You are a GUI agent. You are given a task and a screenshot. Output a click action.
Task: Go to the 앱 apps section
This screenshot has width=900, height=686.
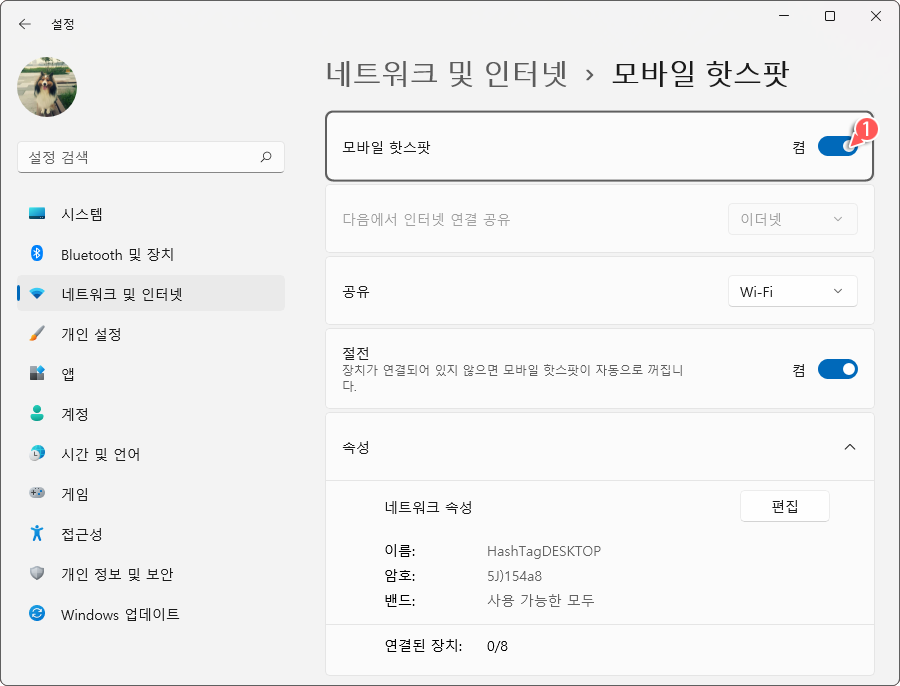click(x=80, y=374)
